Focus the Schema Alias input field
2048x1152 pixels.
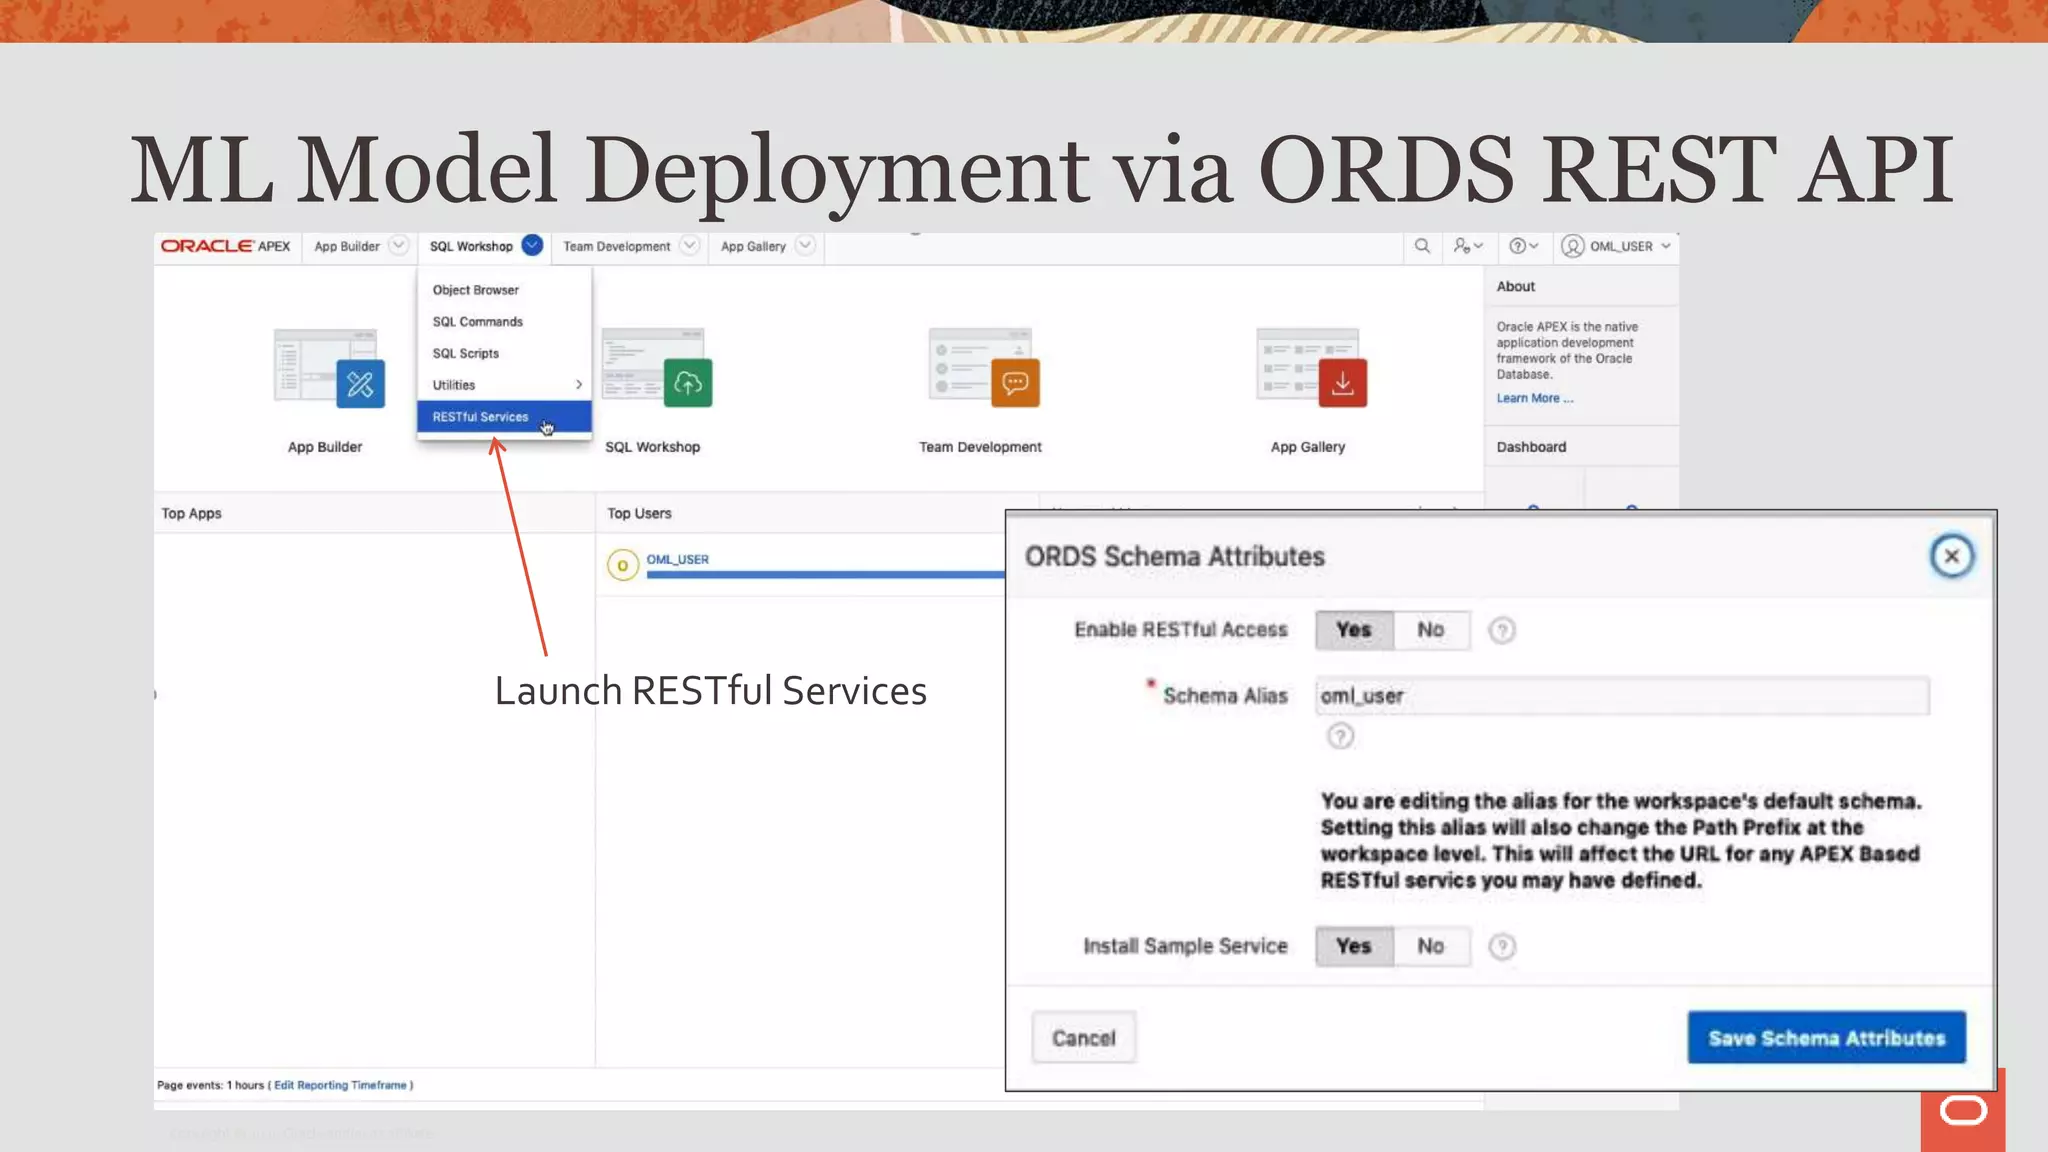coord(1622,696)
